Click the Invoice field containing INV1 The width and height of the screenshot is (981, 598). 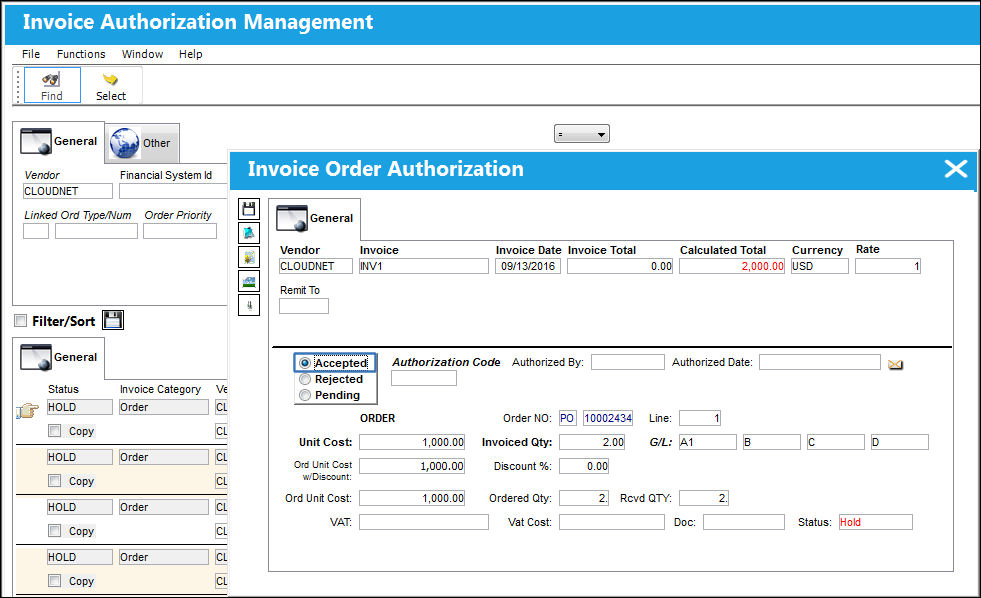tap(424, 266)
